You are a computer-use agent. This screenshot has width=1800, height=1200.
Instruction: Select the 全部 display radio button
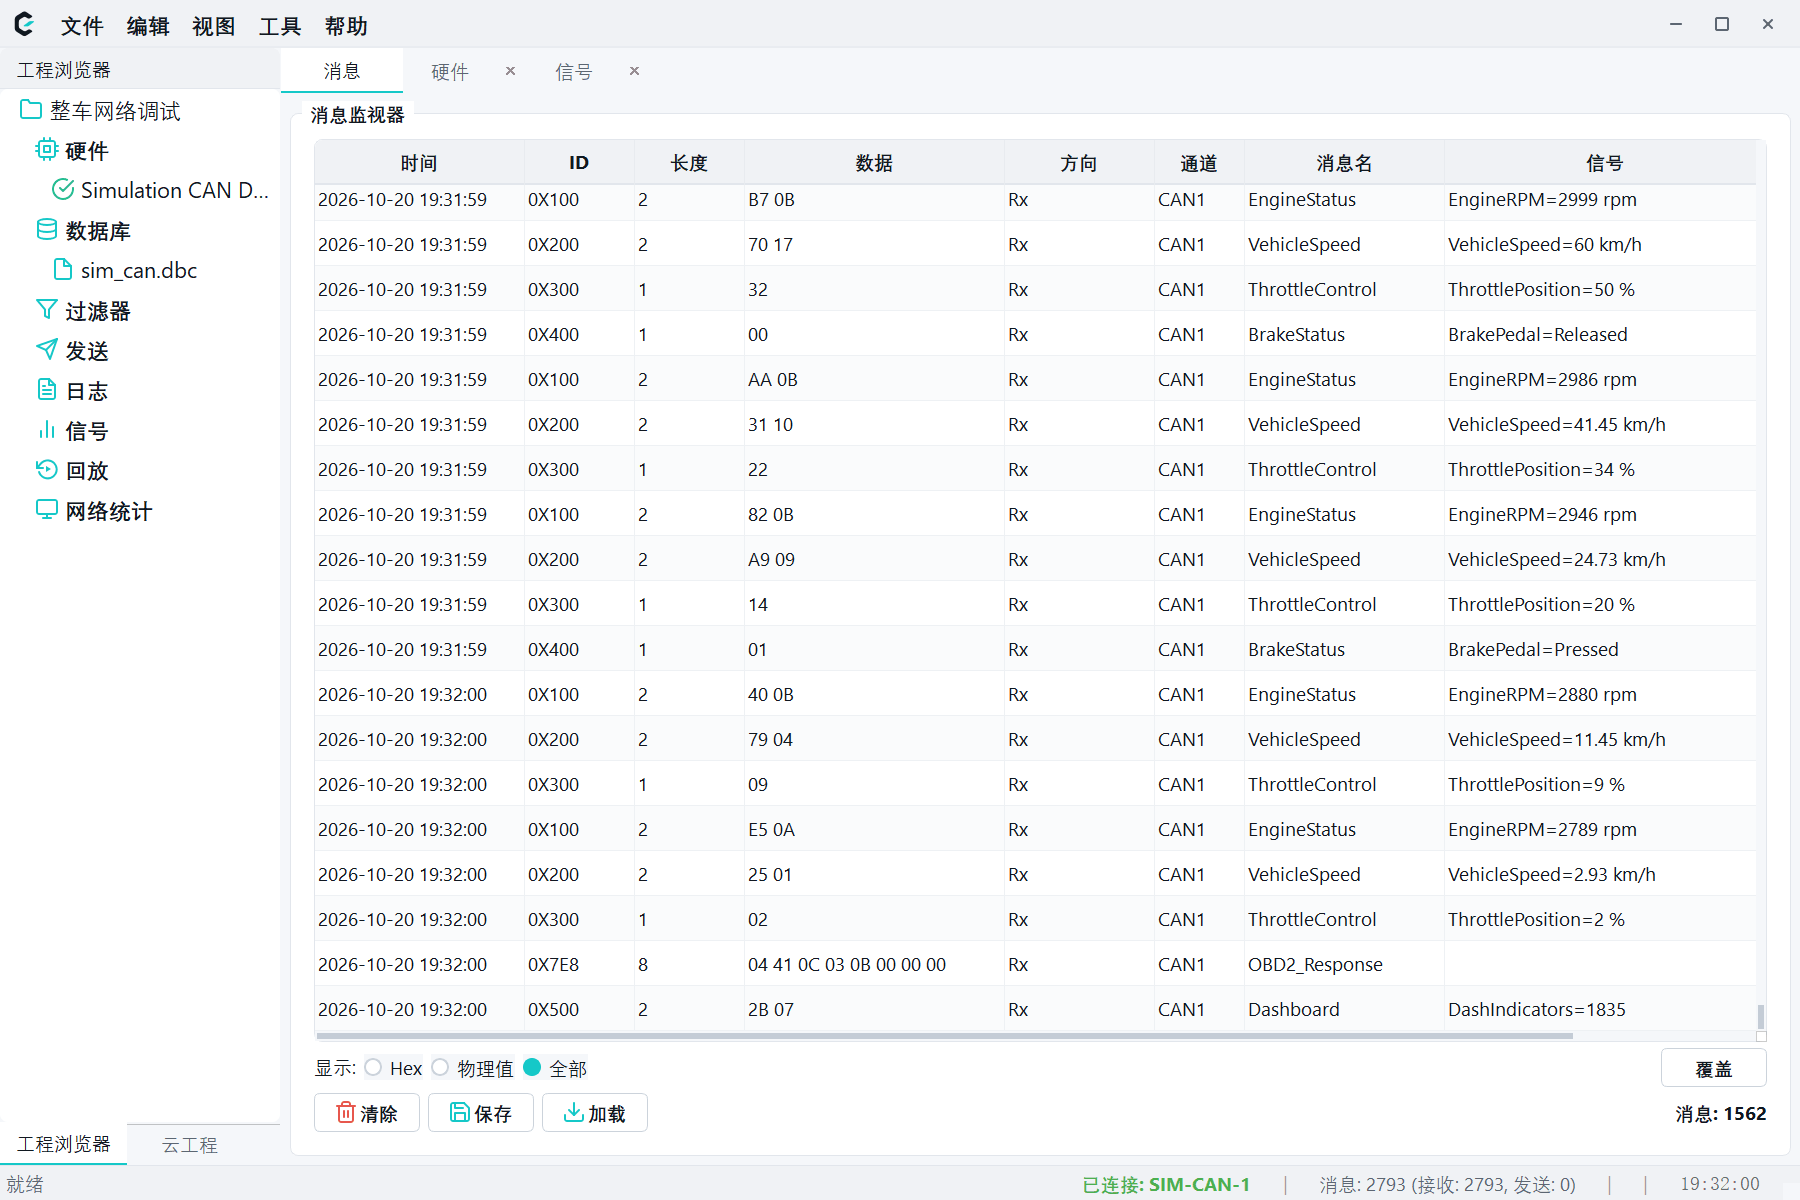pyautogui.click(x=532, y=1067)
